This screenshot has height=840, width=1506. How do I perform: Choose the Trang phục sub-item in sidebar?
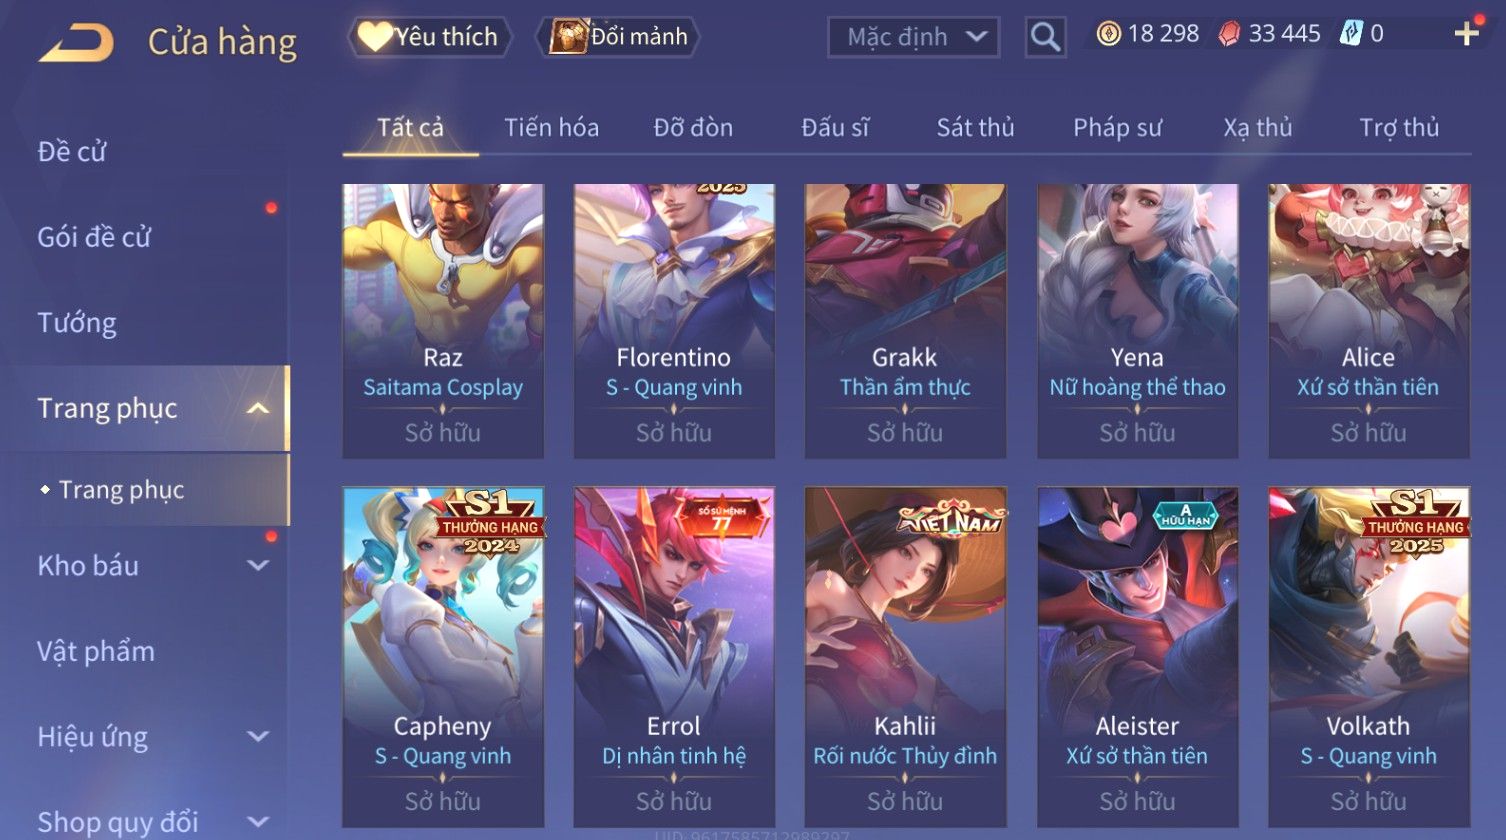click(122, 490)
